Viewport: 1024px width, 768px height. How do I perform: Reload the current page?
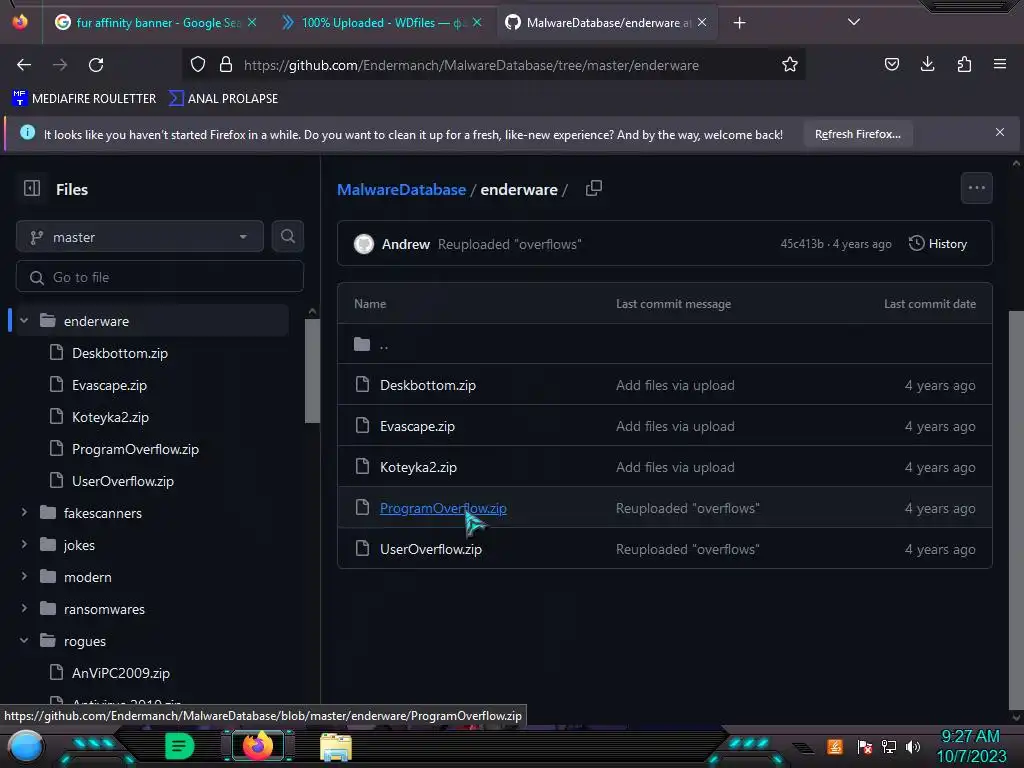[x=96, y=65]
